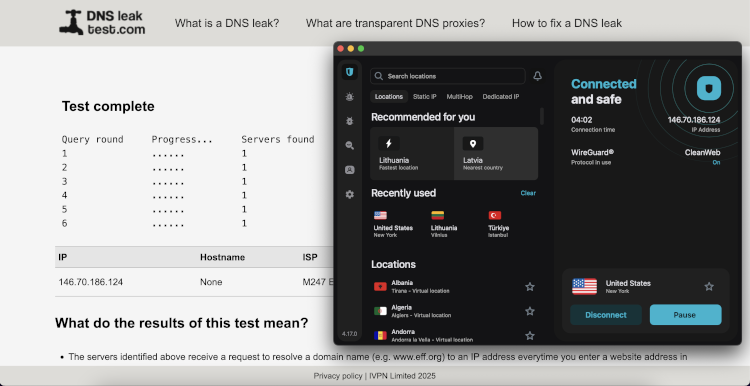Viewport: 750px width, 386px height.
Task: Open 'How to fix a DNS leak' page
Action: (x=567, y=23)
